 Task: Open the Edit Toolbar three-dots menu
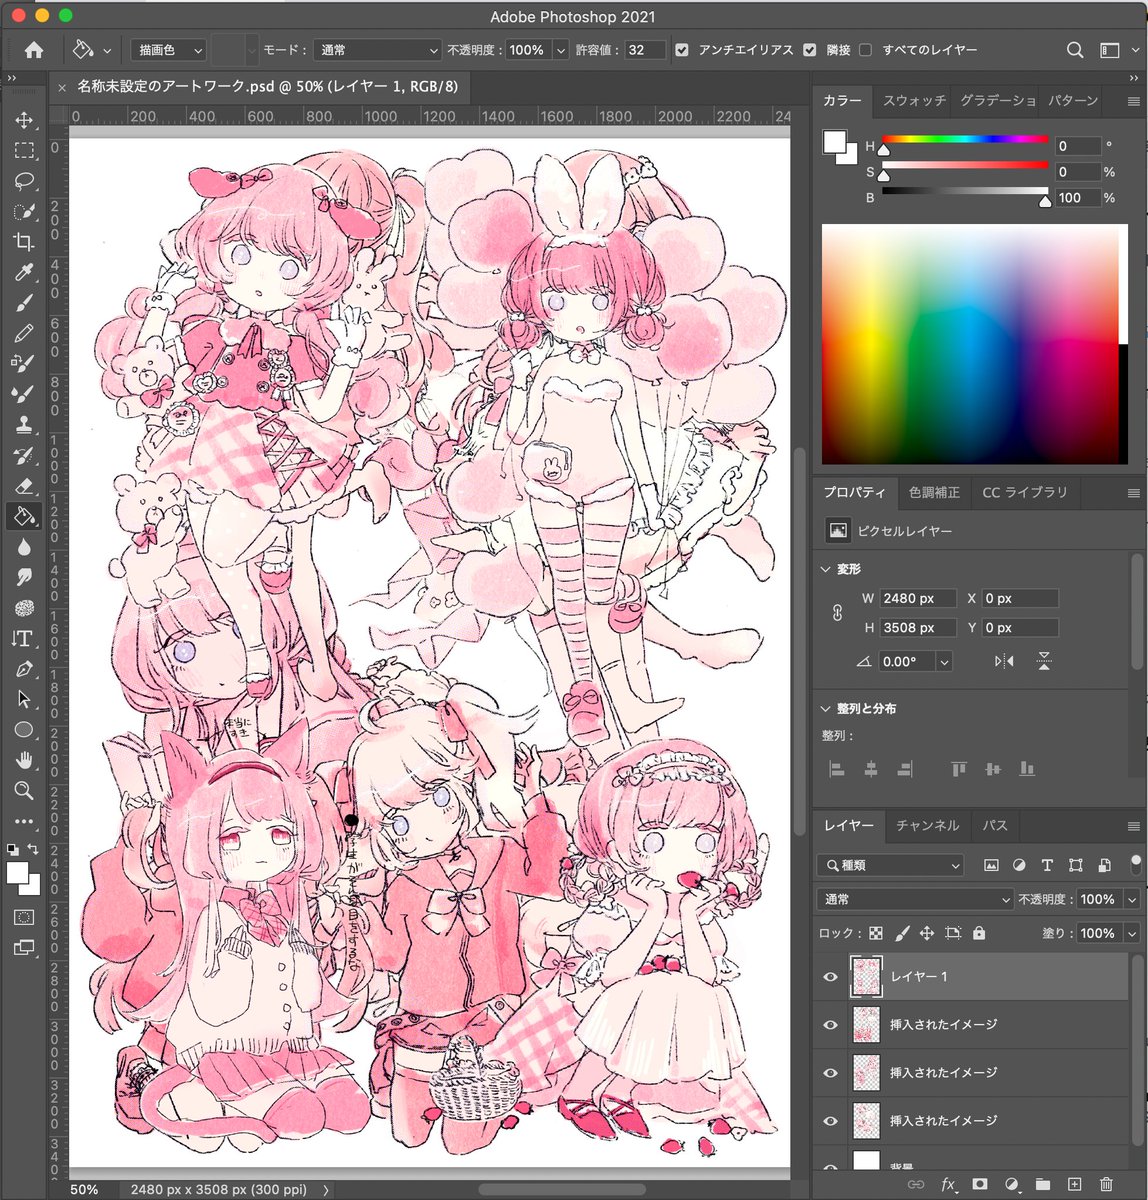click(24, 821)
